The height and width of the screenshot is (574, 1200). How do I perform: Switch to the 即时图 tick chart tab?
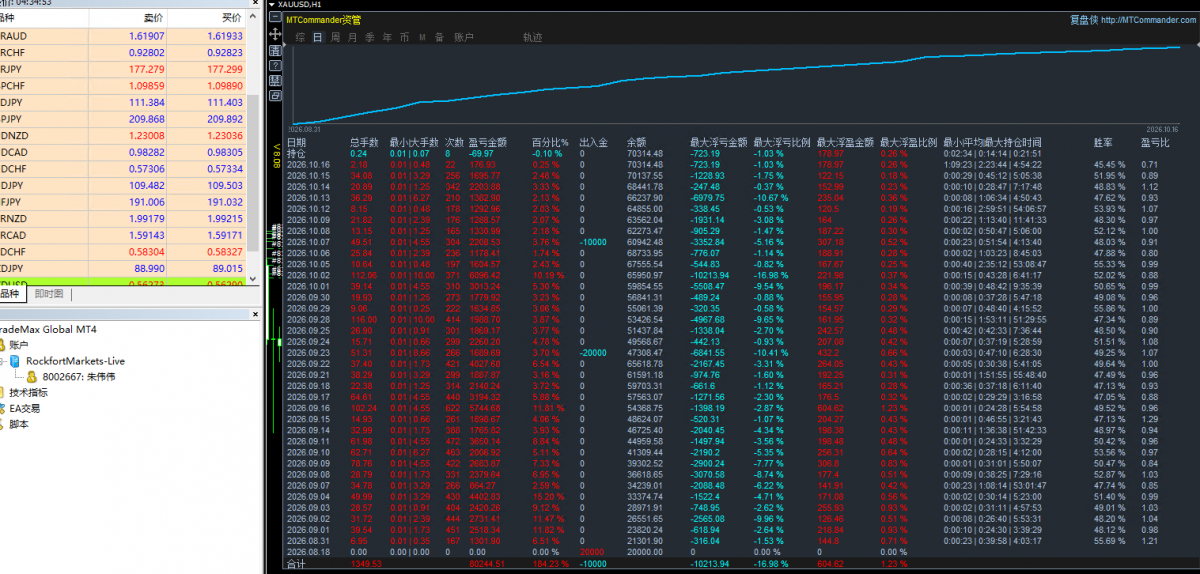pyautogui.click(x=49, y=294)
